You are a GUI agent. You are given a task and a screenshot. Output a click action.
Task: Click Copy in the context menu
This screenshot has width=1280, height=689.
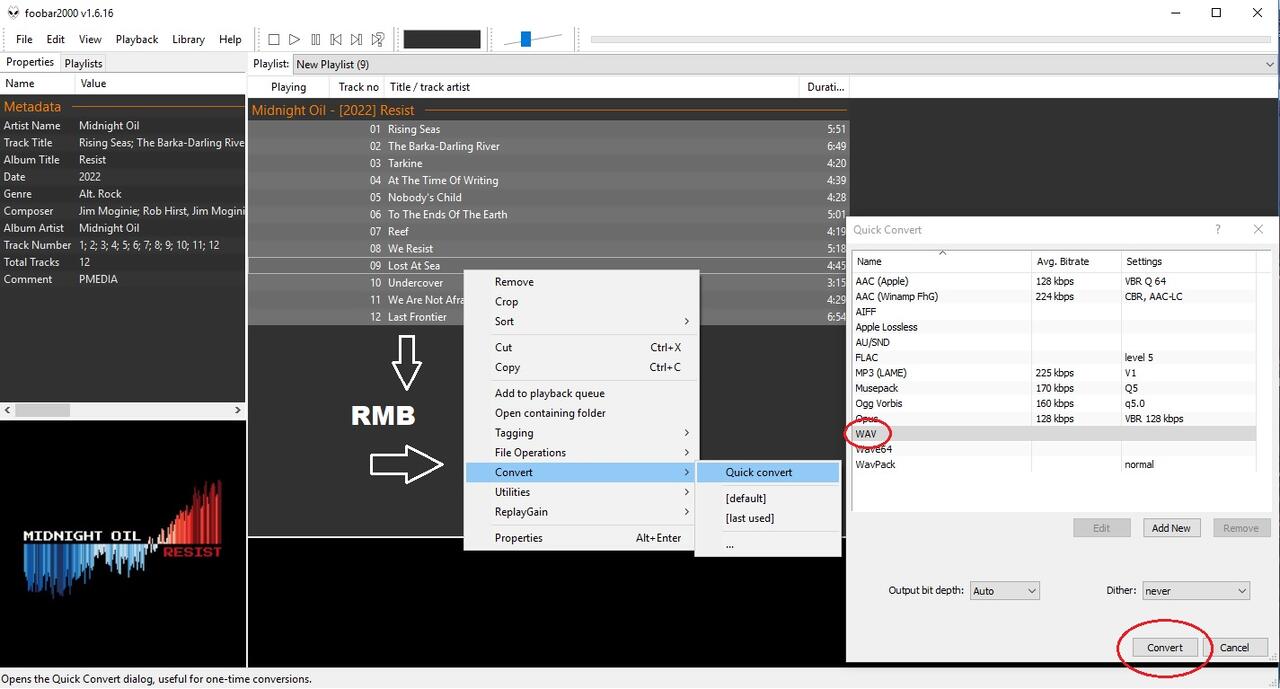click(x=580, y=367)
